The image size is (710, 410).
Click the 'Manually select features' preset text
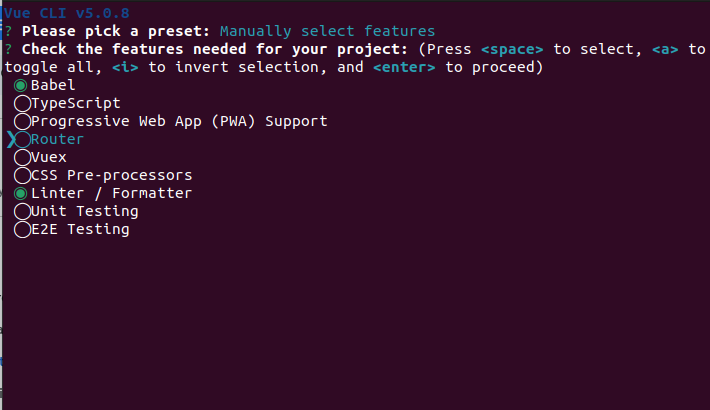coord(327,31)
